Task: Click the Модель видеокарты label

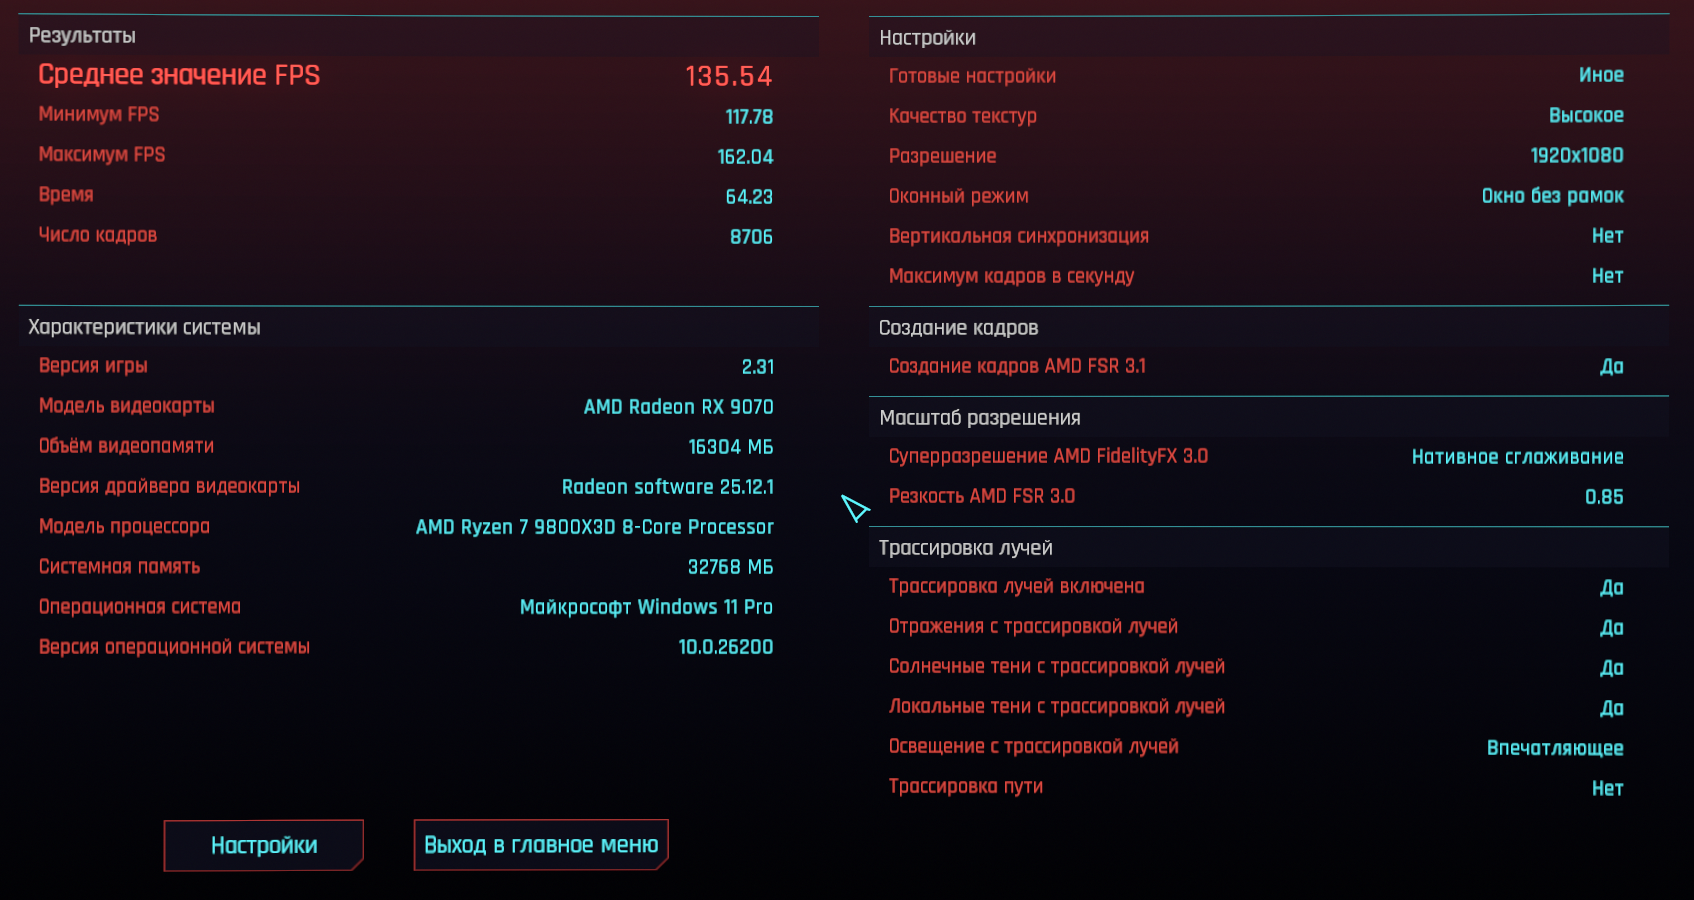Action: coord(127,406)
